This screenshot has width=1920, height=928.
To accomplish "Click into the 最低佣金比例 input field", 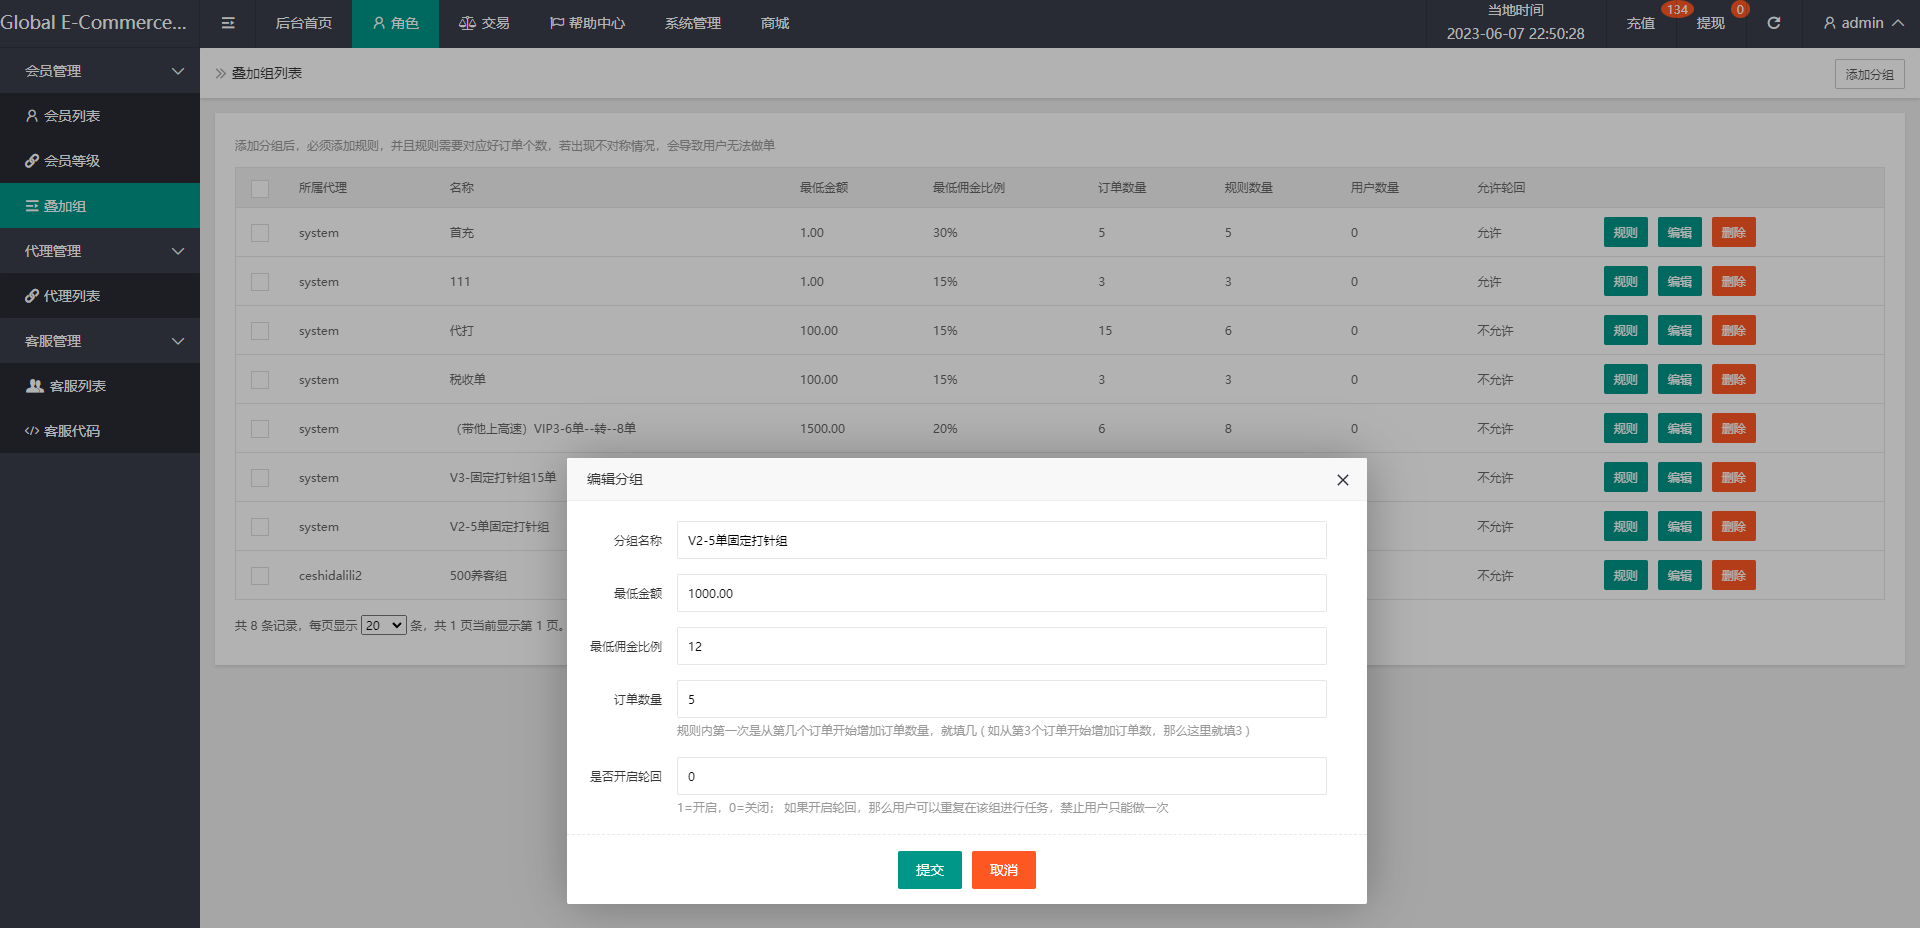I will click(1001, 646).
